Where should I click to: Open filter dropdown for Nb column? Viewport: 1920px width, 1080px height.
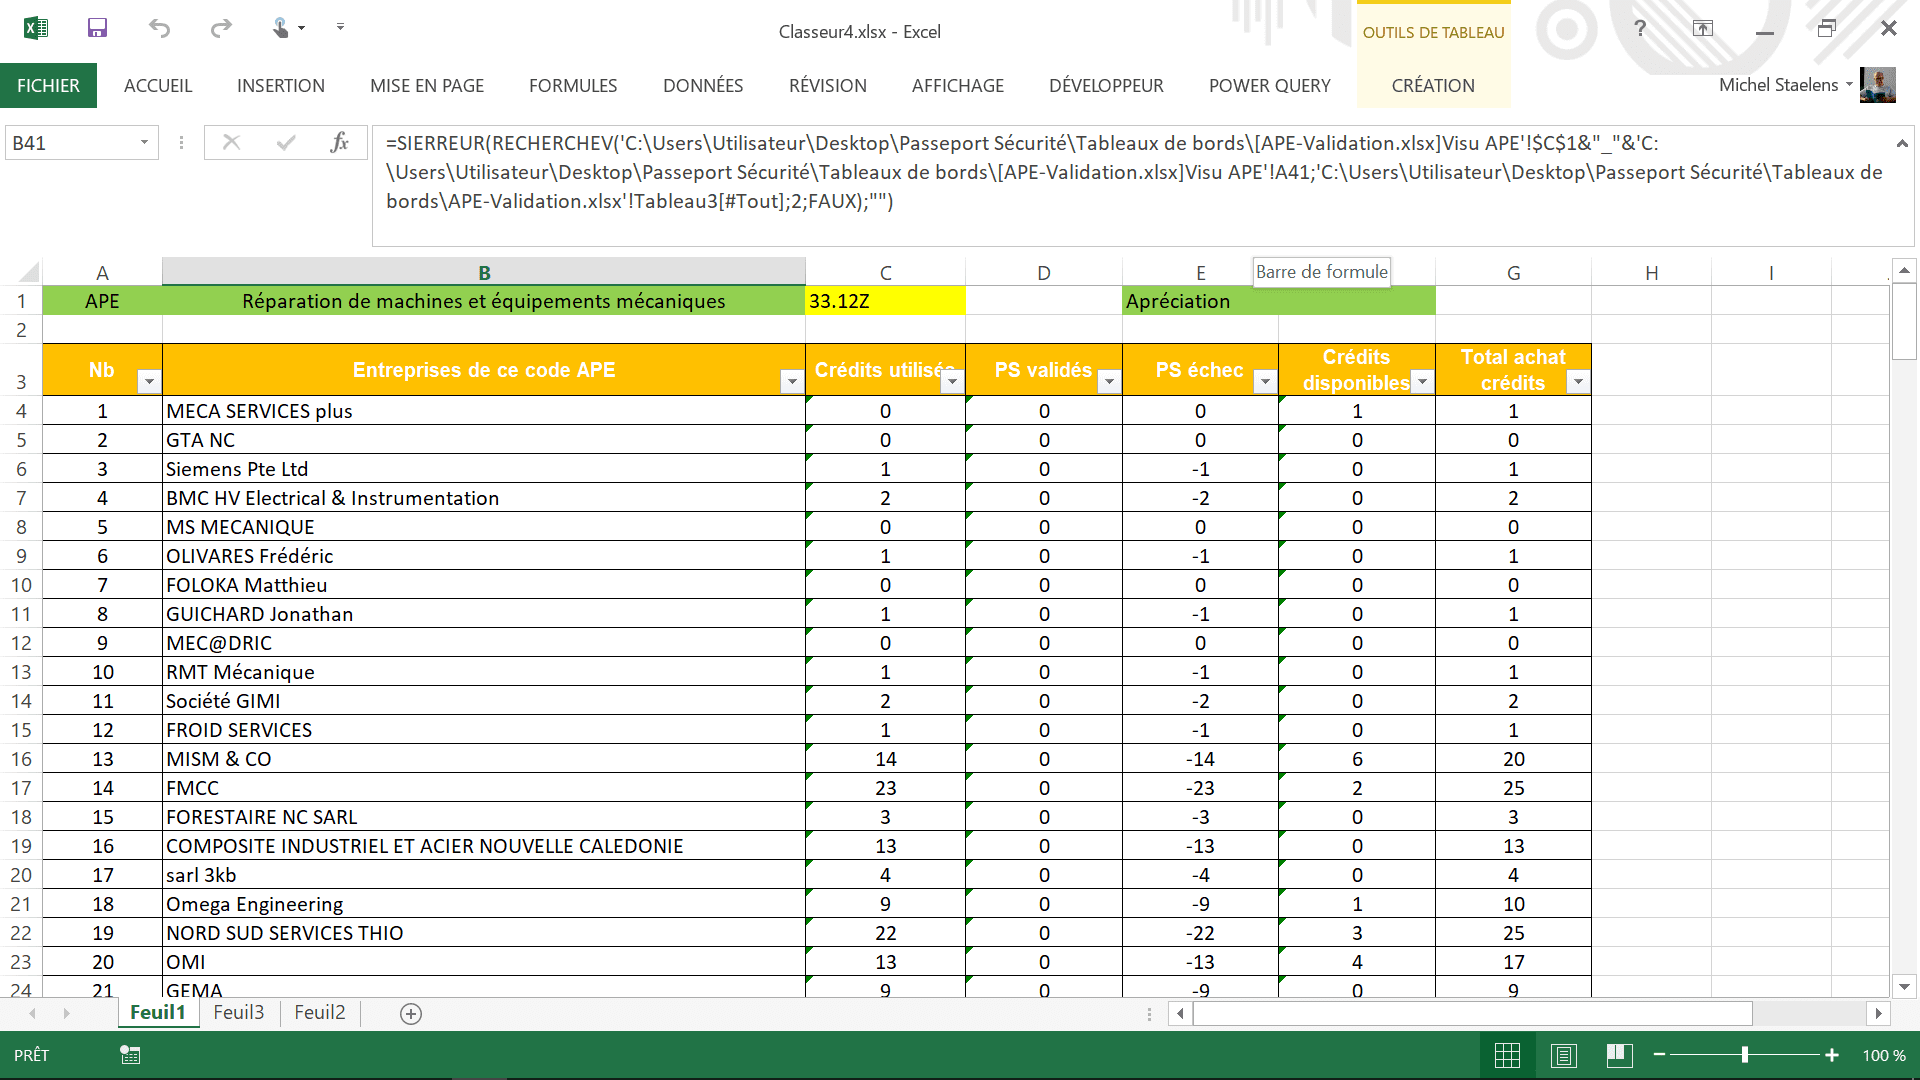tap(149, 381)
